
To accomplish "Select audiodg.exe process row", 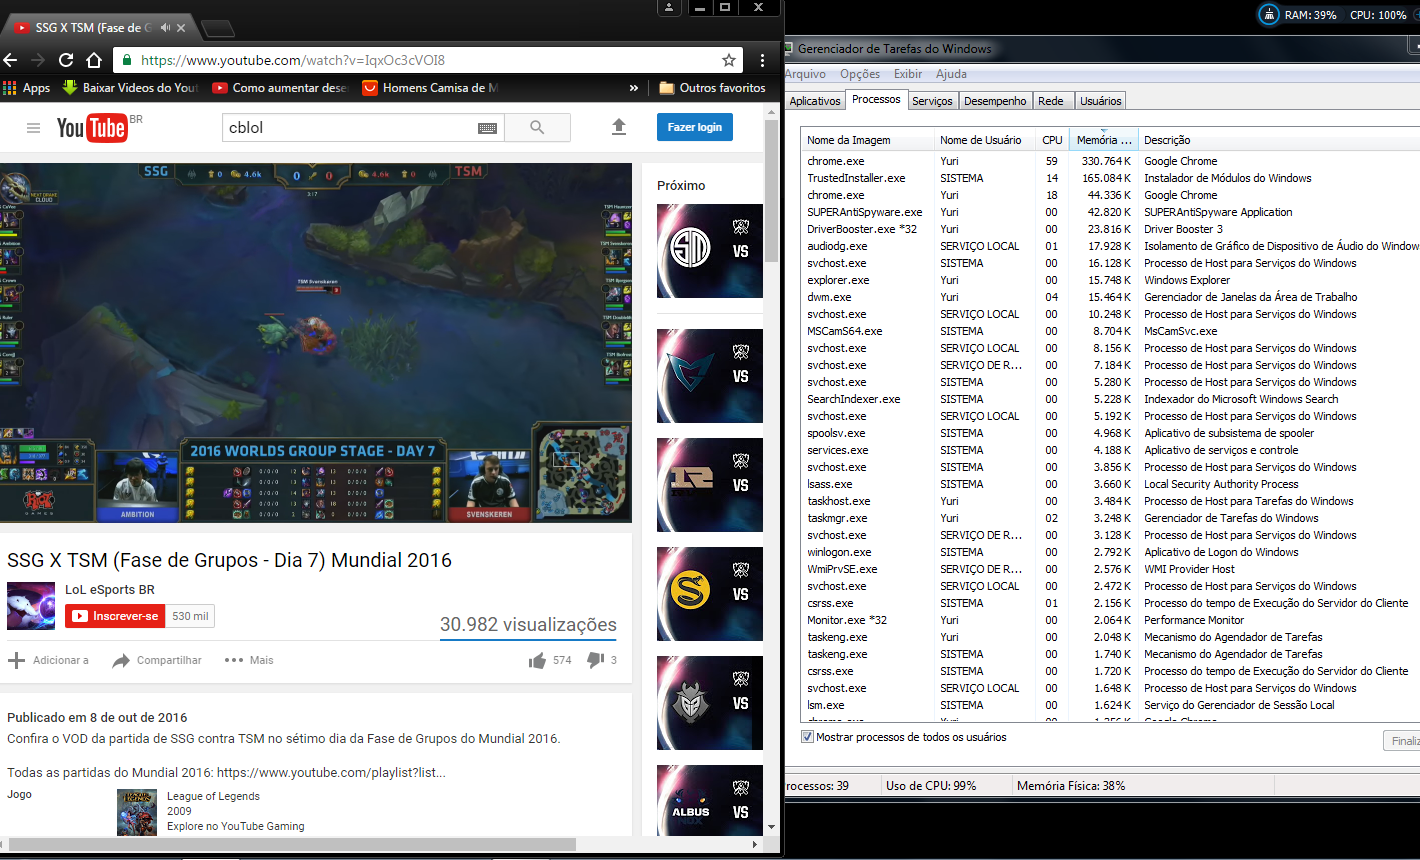I will click(1110, 246).
